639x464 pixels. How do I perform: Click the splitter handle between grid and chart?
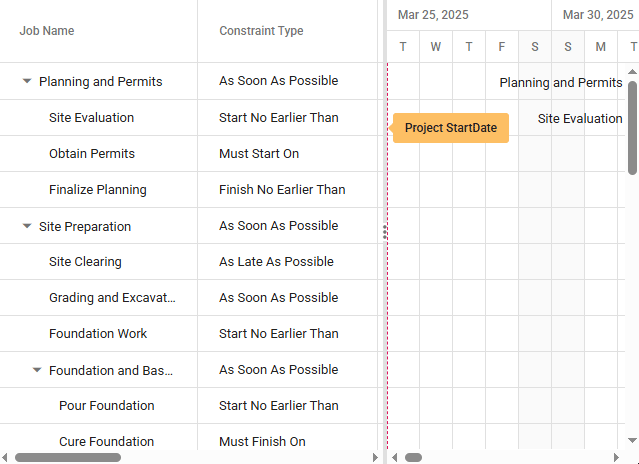click(x=384, y=232)
